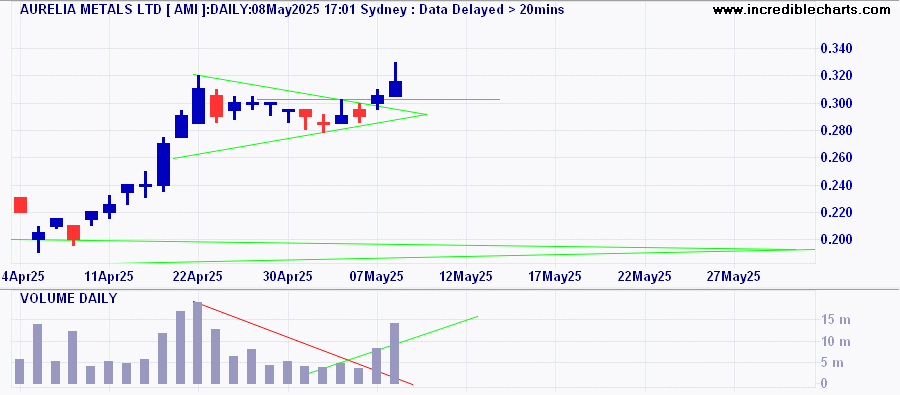Click the first red candle near 0.225

(21, 205)
